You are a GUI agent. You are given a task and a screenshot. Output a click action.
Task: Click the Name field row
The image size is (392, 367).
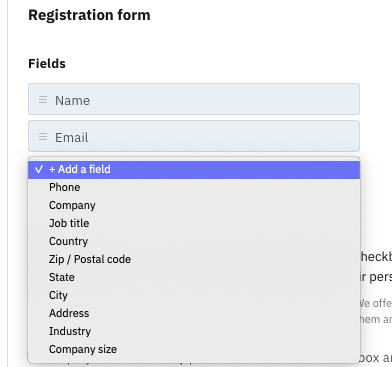click(x=194, y=99)
